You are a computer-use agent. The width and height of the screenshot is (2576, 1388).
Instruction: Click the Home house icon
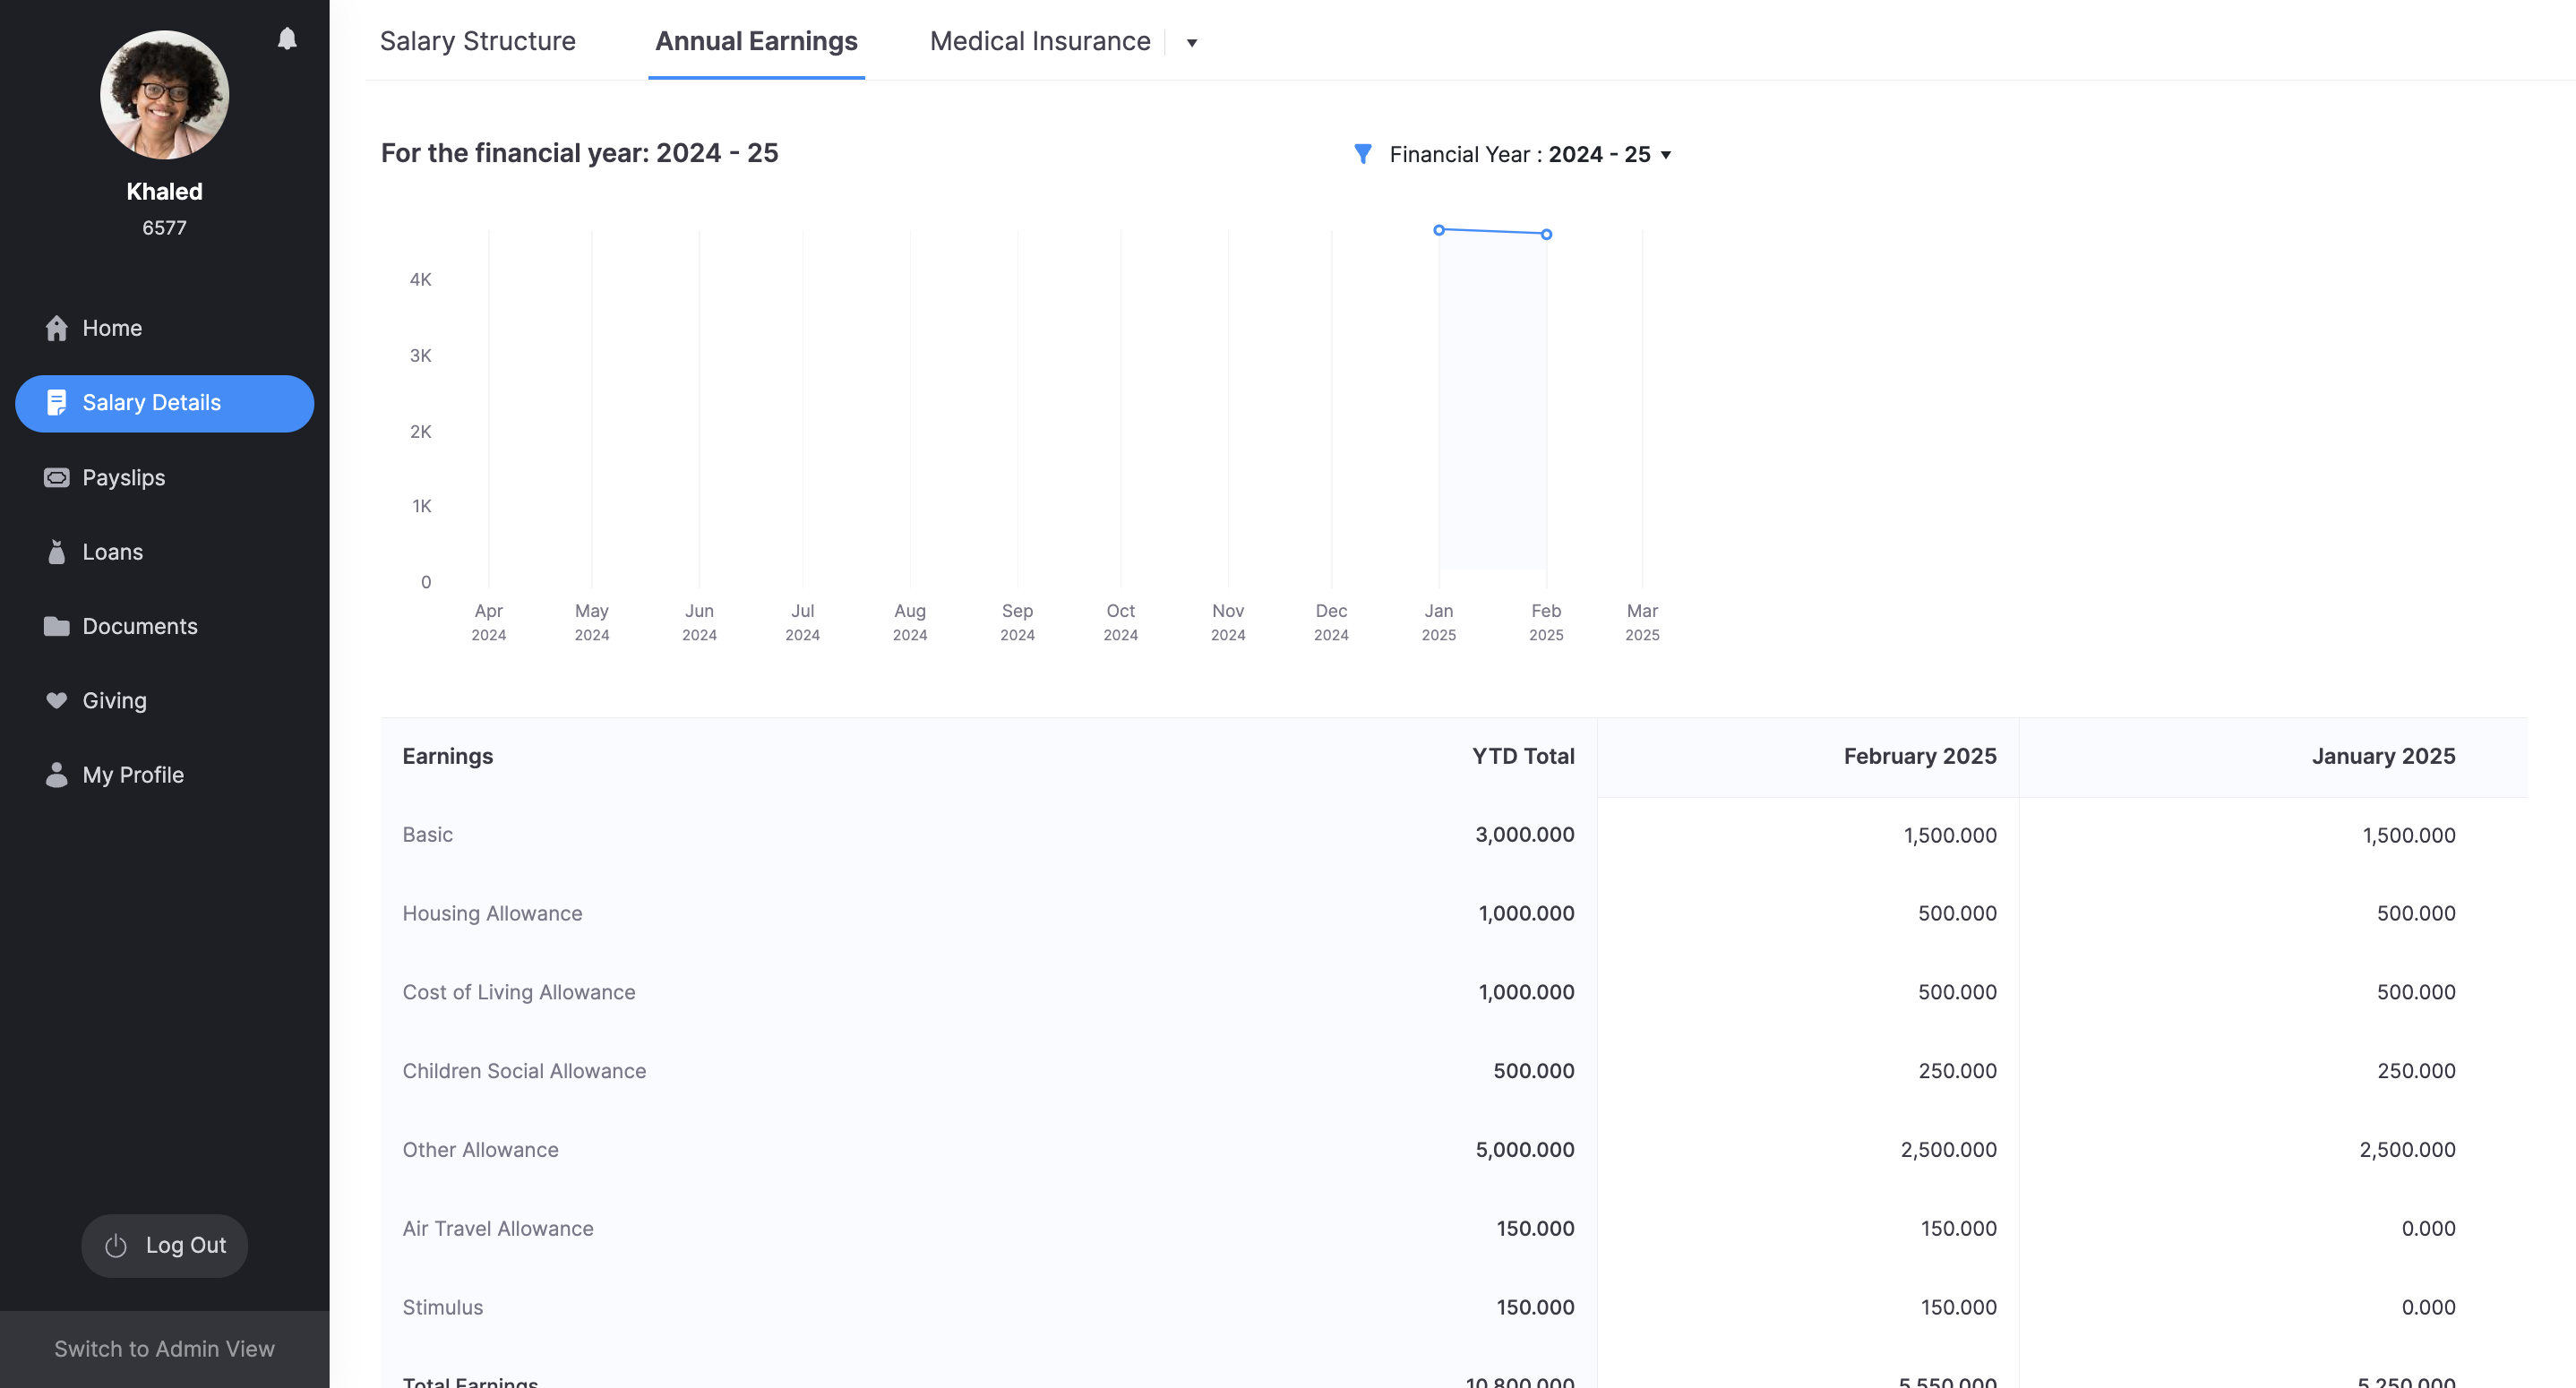click(x=56, y=328)
